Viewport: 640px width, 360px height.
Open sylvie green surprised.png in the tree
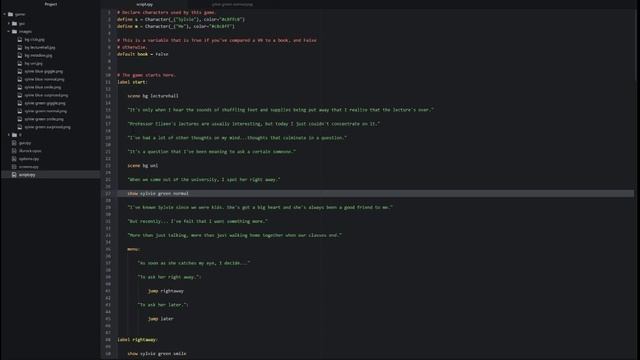[47, 127]
